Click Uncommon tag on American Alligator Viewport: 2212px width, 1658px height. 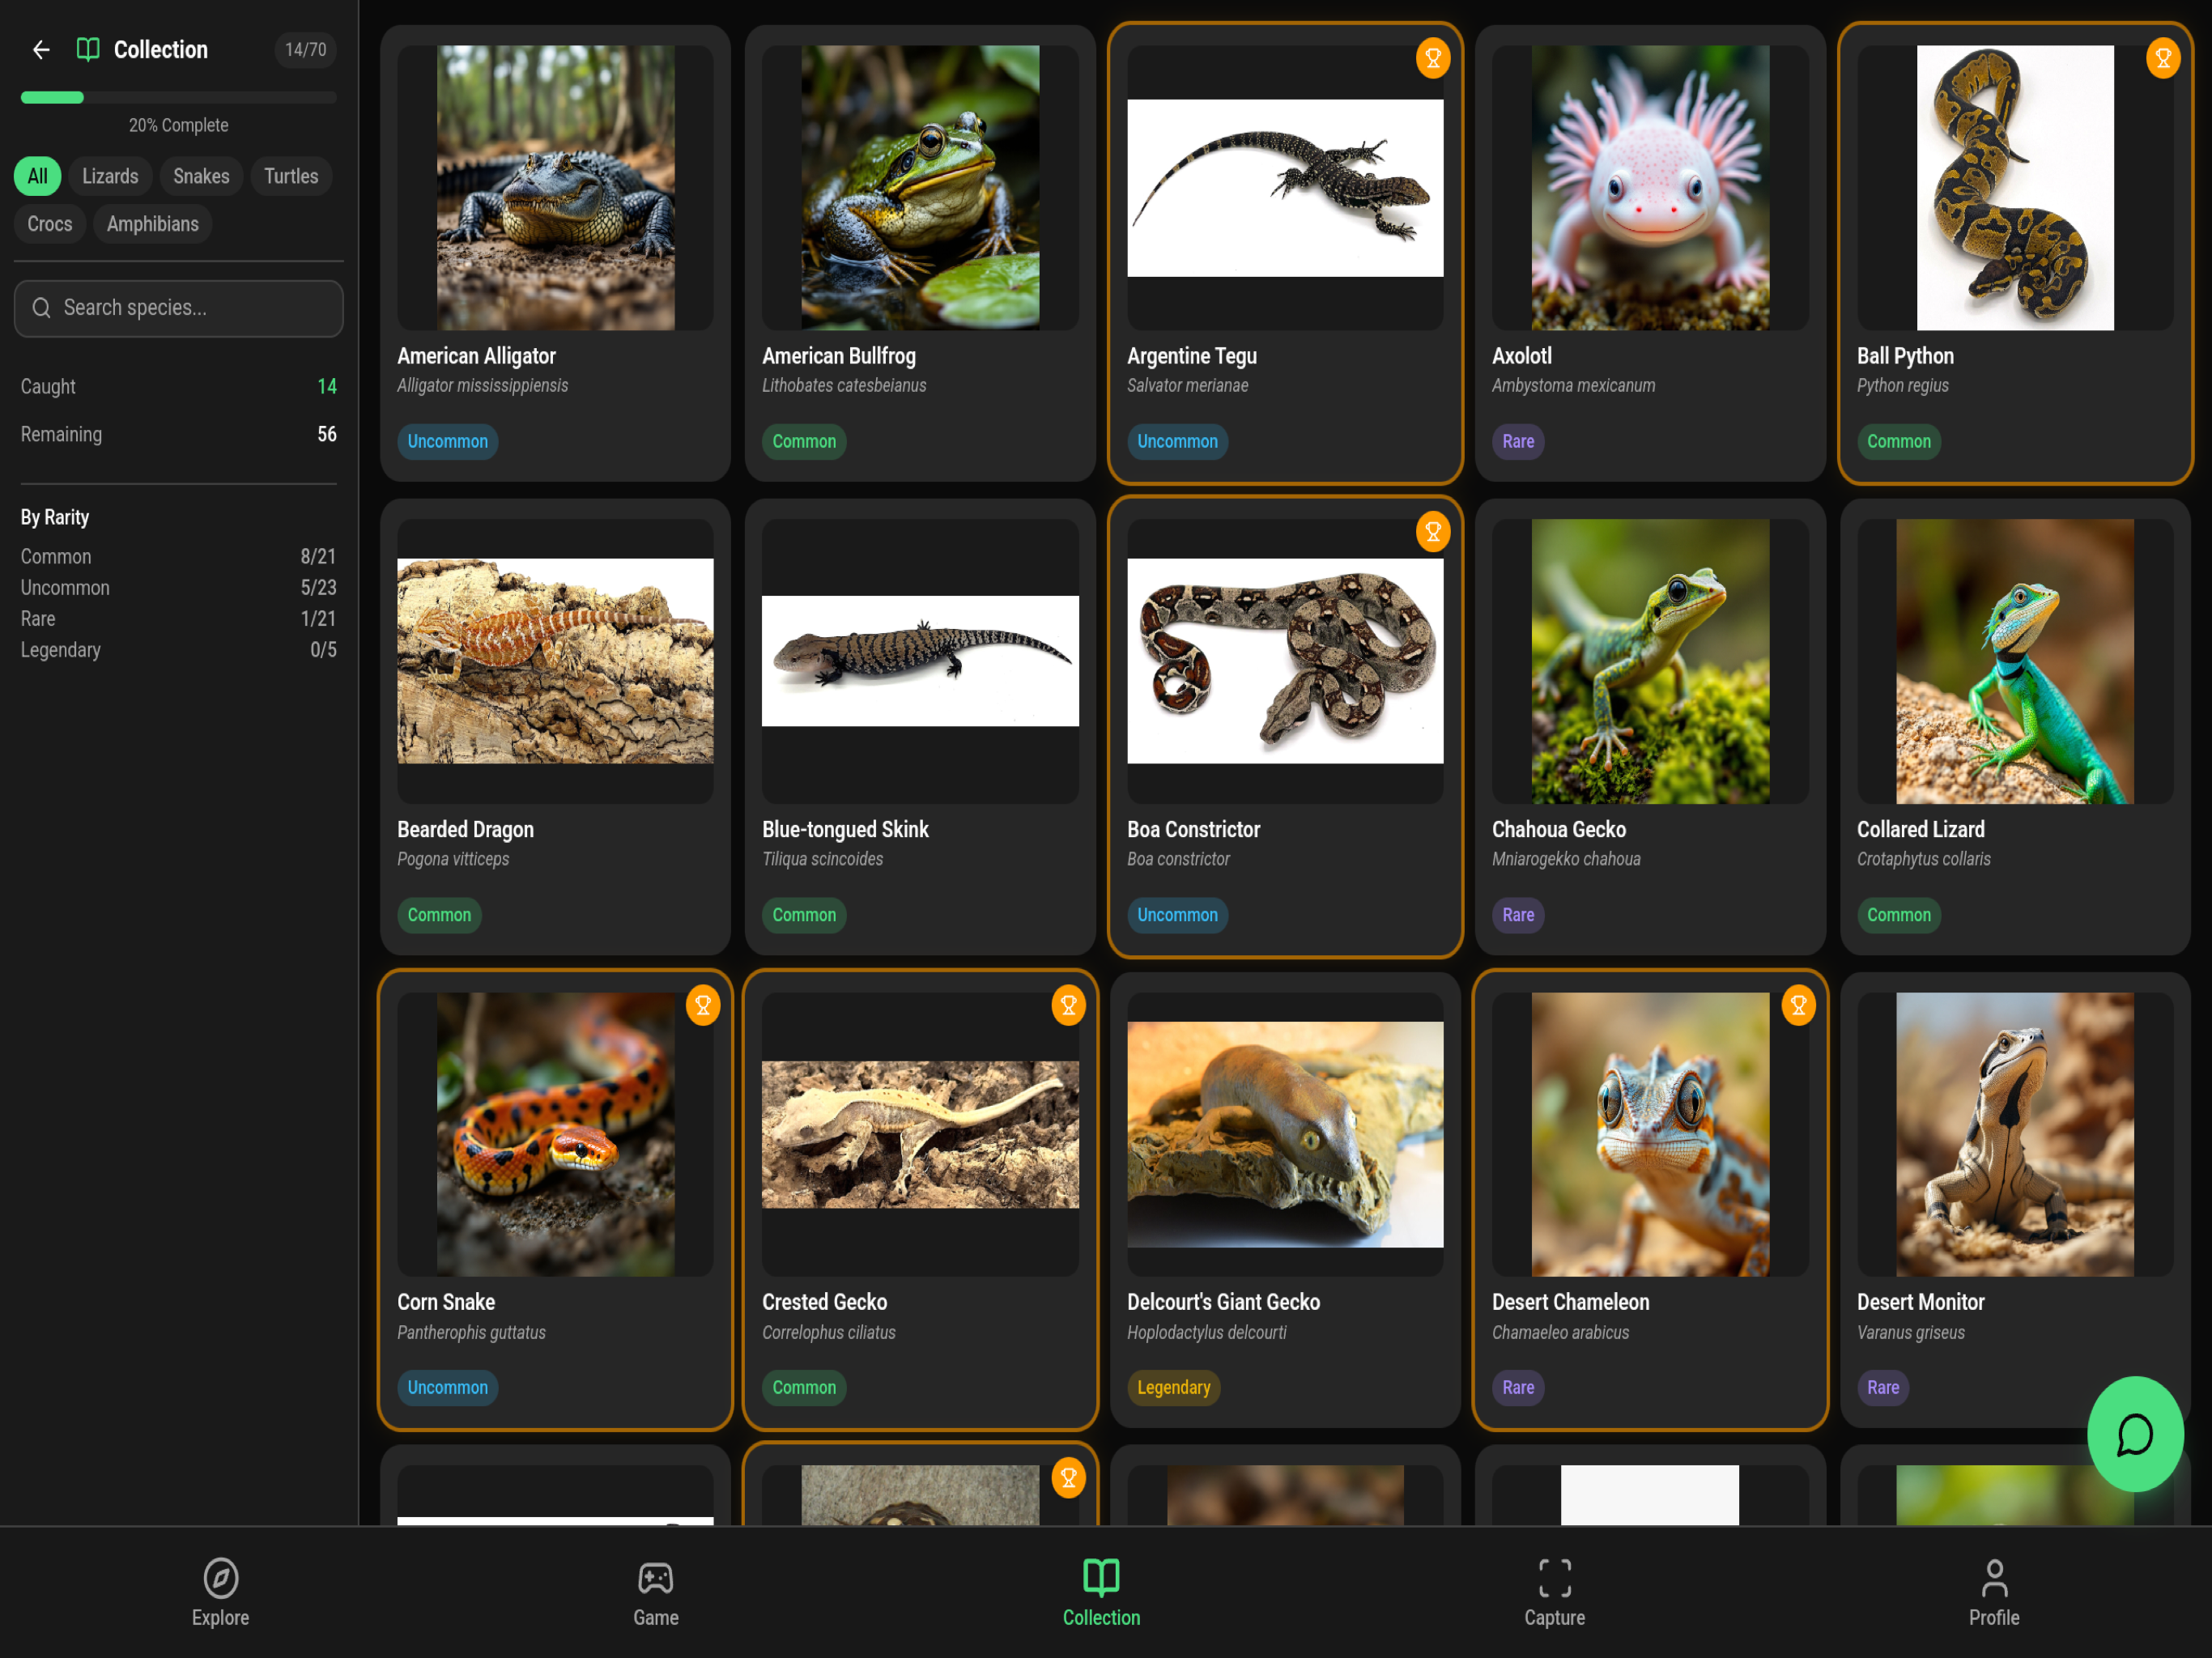click(447, 442)
